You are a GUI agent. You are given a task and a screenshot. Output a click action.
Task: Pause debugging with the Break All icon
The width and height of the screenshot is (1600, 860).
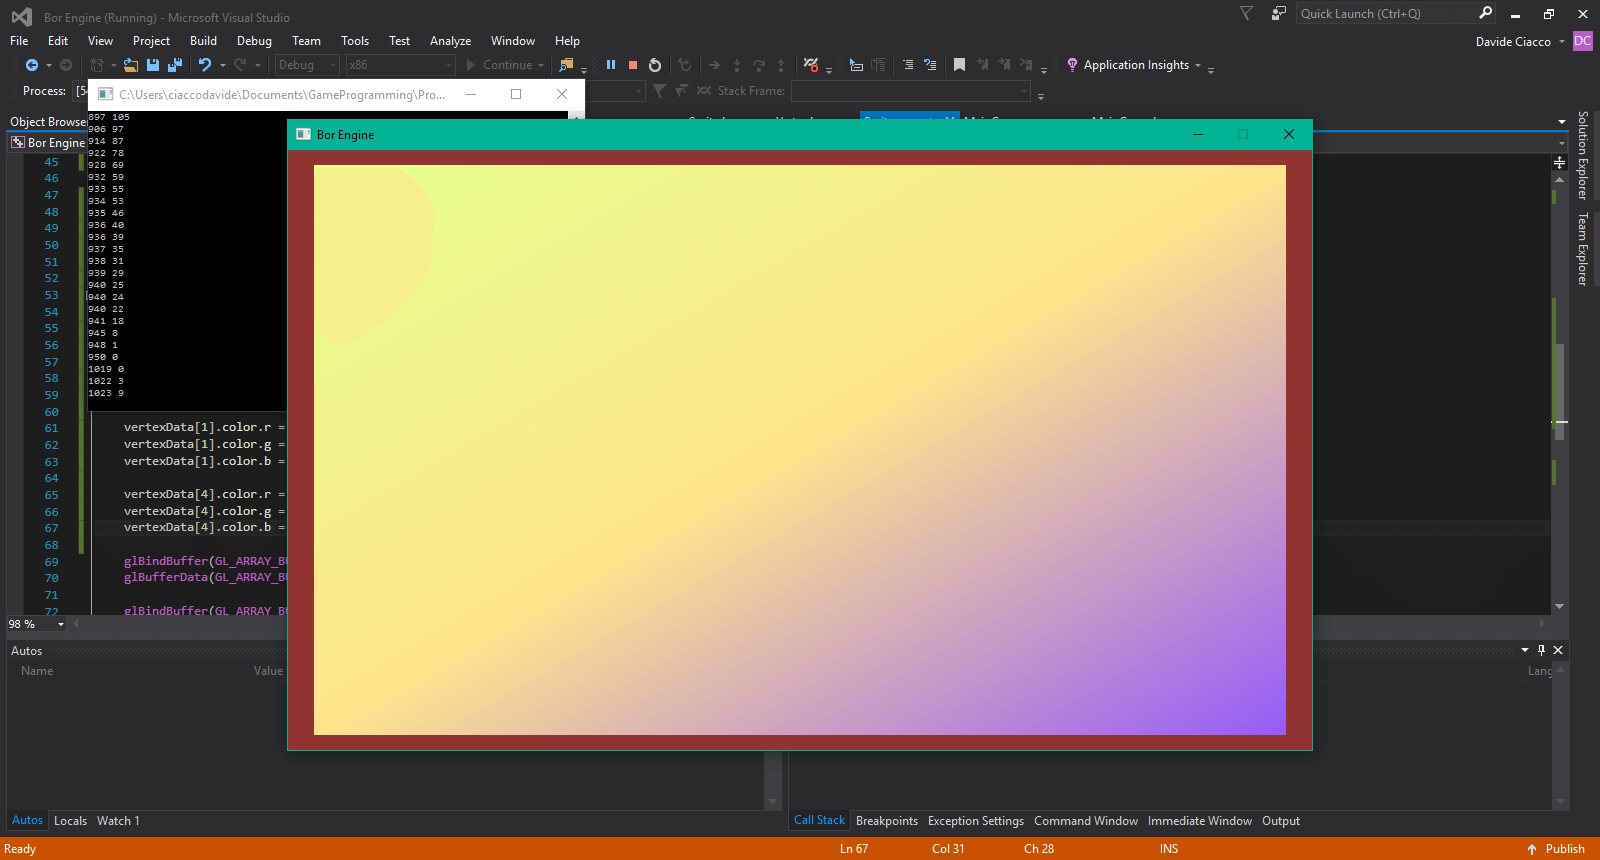tap(611, 65)
